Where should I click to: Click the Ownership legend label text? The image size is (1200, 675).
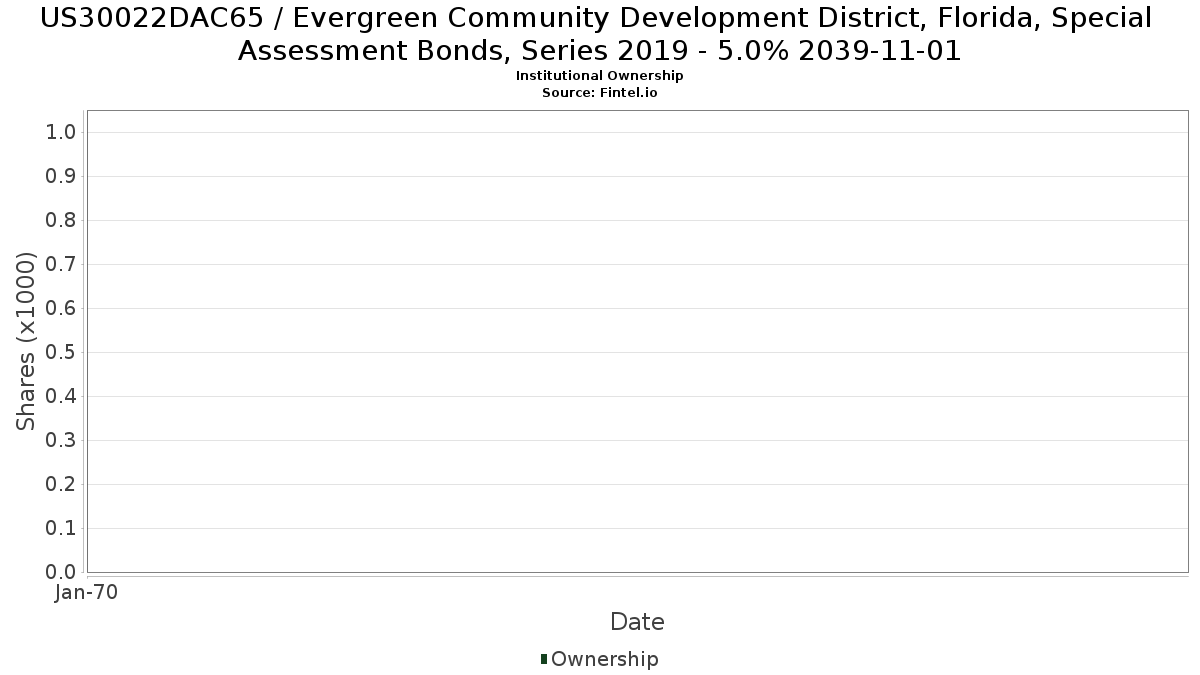click(604, 659)
